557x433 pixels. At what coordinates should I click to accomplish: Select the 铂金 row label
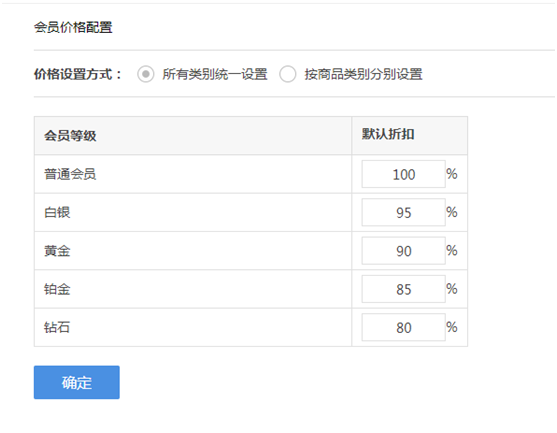click(57, 289)
